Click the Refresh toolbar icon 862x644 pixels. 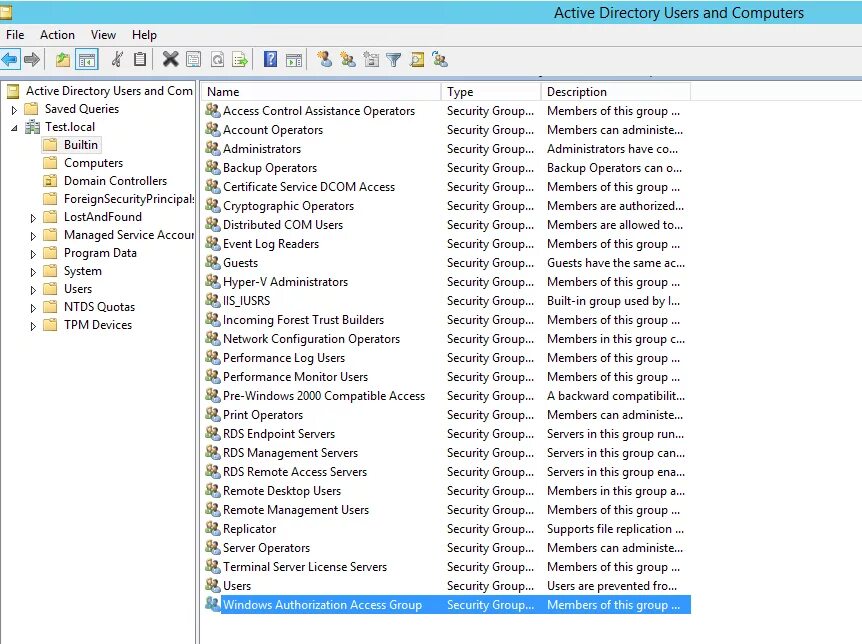click(217, 59)
